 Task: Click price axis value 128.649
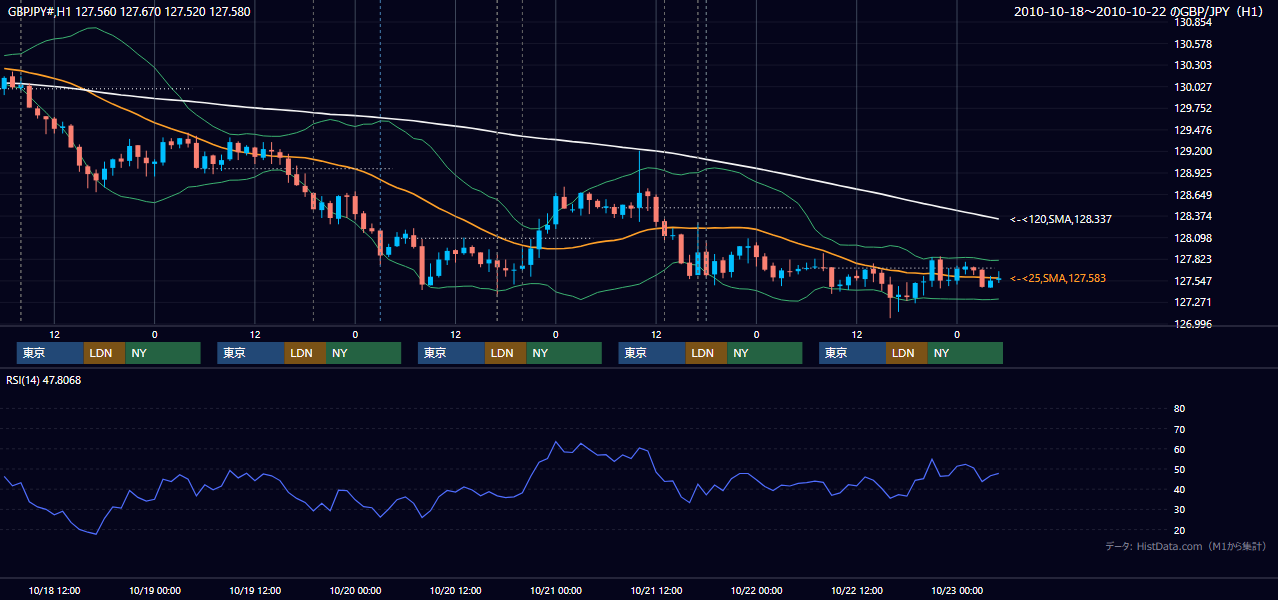1192,195
